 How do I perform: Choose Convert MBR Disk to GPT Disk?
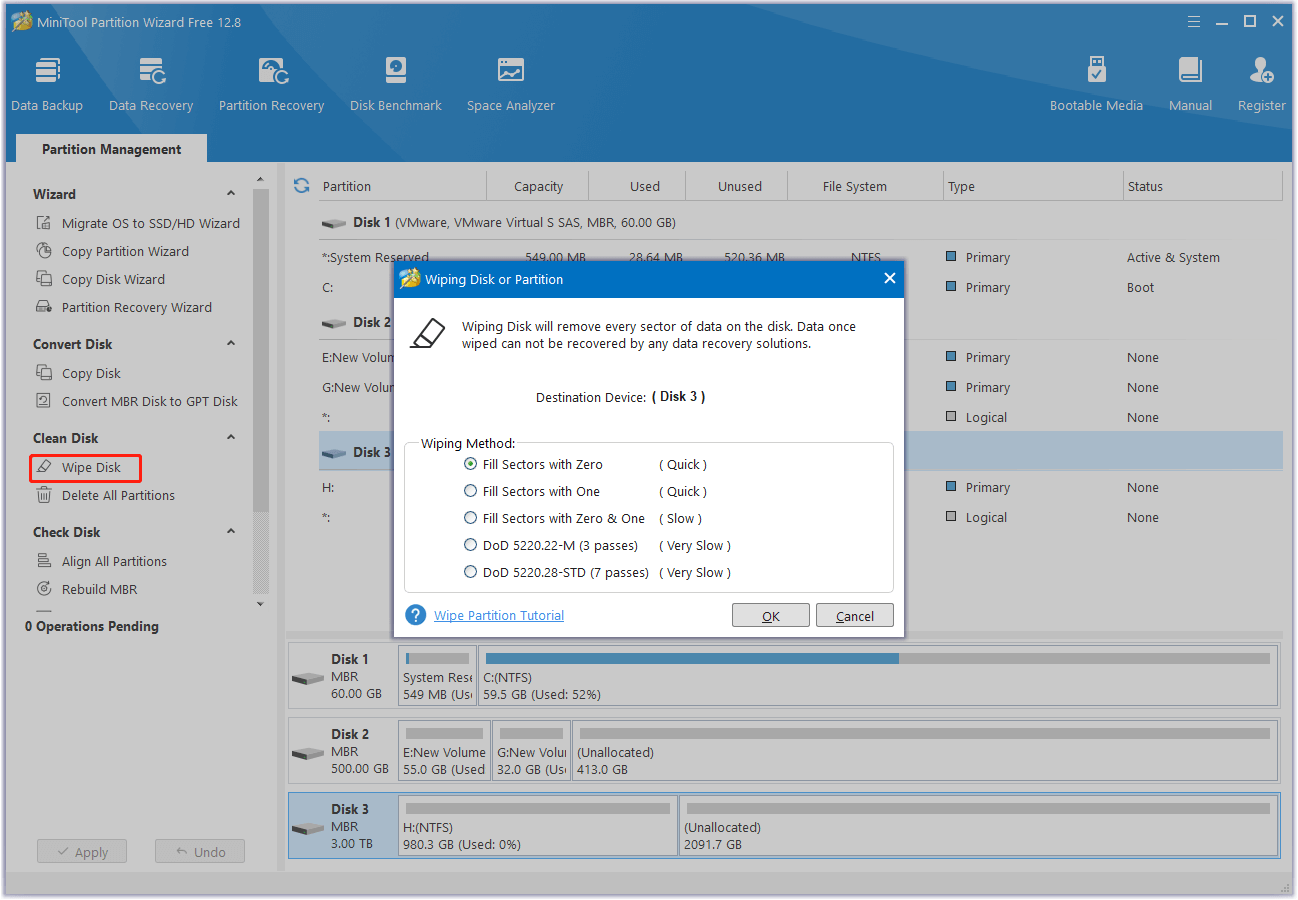coord(136,401)
